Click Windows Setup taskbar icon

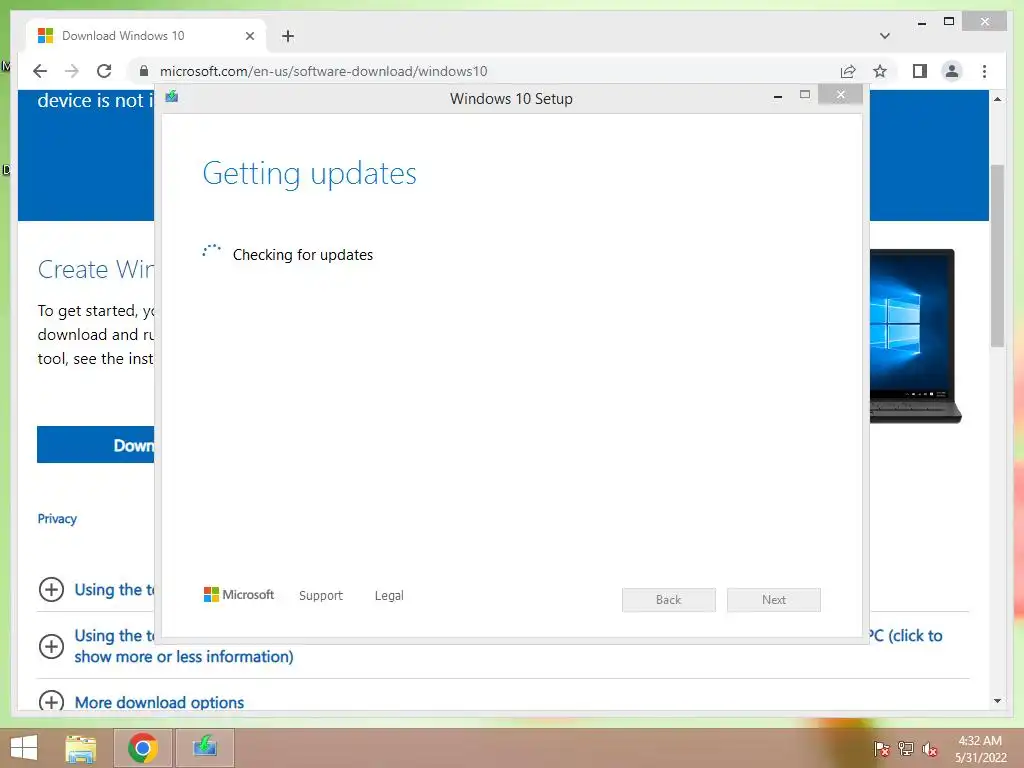click(204, 748)
